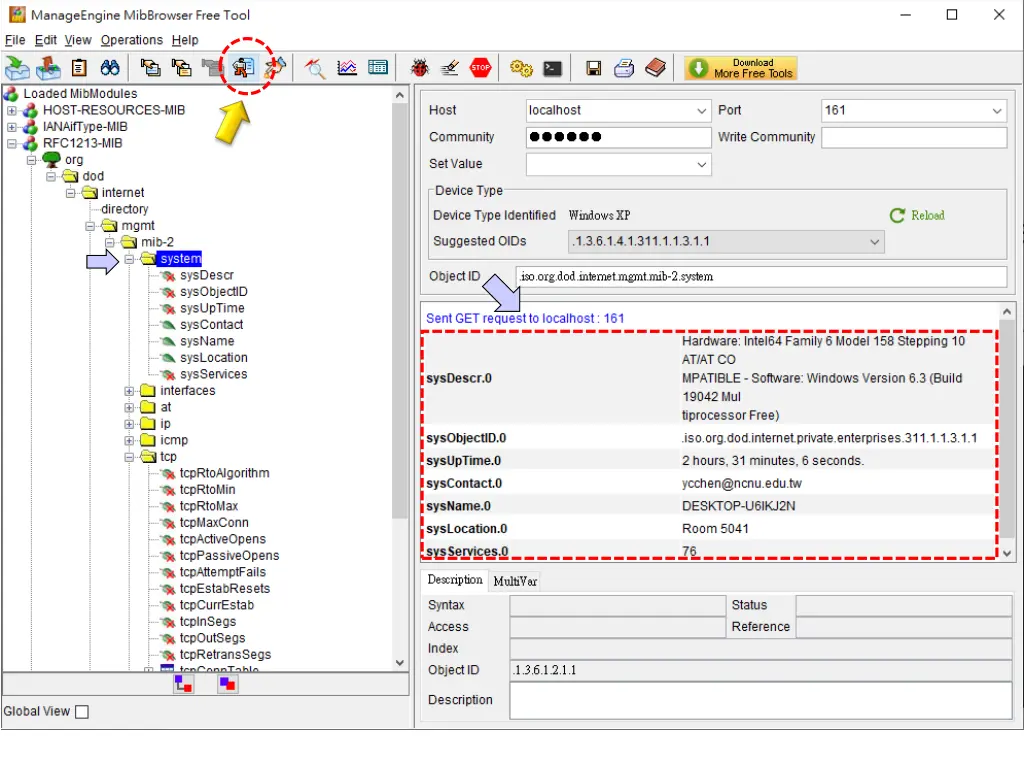1024x768 pixels.
Task: Open the trap viewer magnifier icon
Action: tap(315, 67)
